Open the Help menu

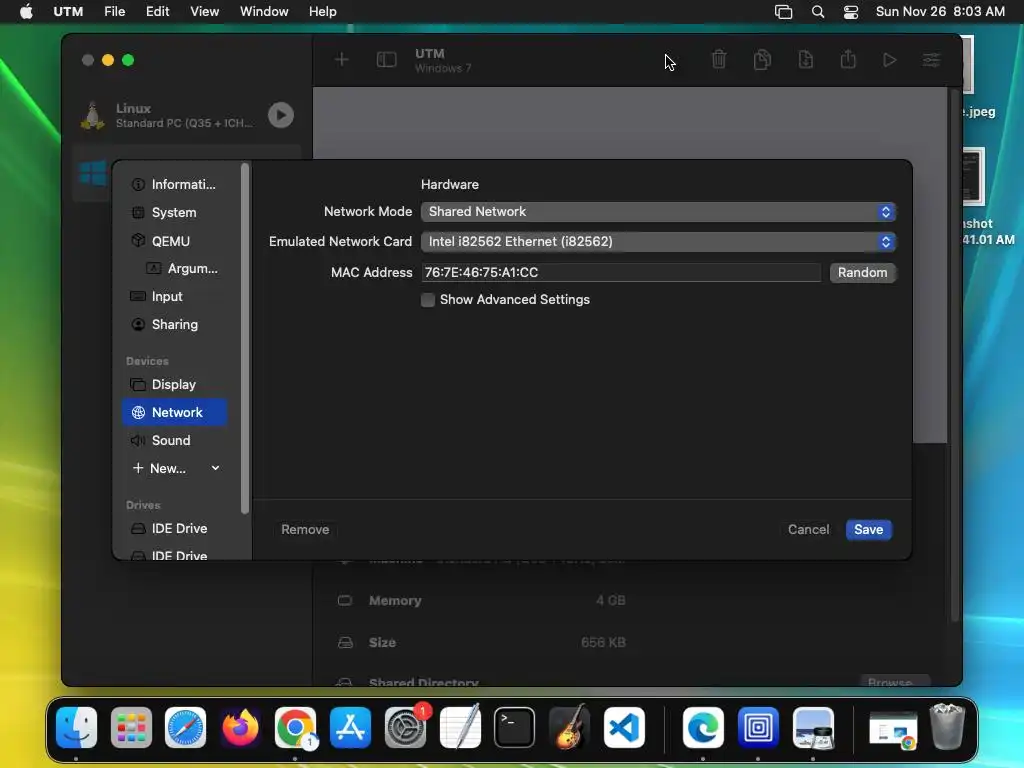click(x=323, y=12)
